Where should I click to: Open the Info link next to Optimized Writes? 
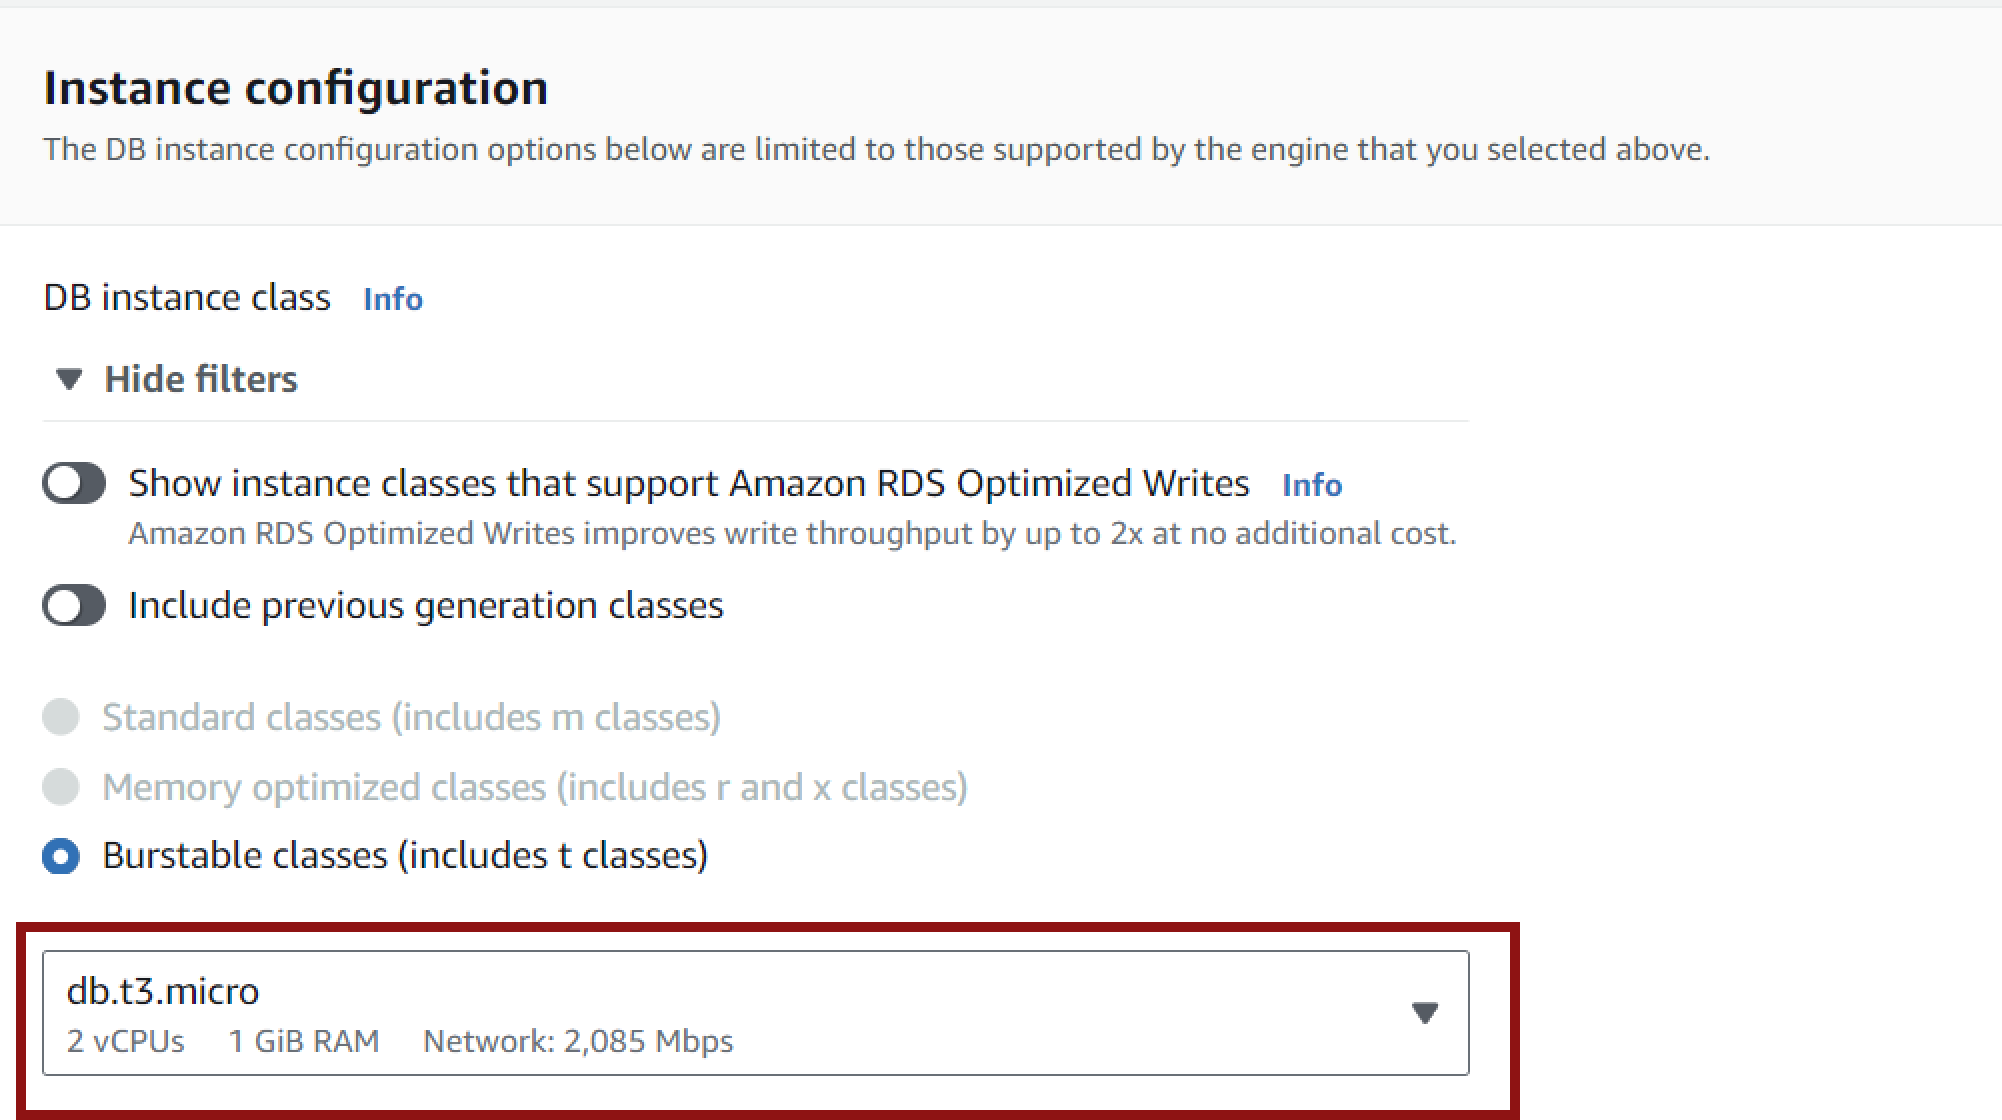click(x=1312, y=485)
